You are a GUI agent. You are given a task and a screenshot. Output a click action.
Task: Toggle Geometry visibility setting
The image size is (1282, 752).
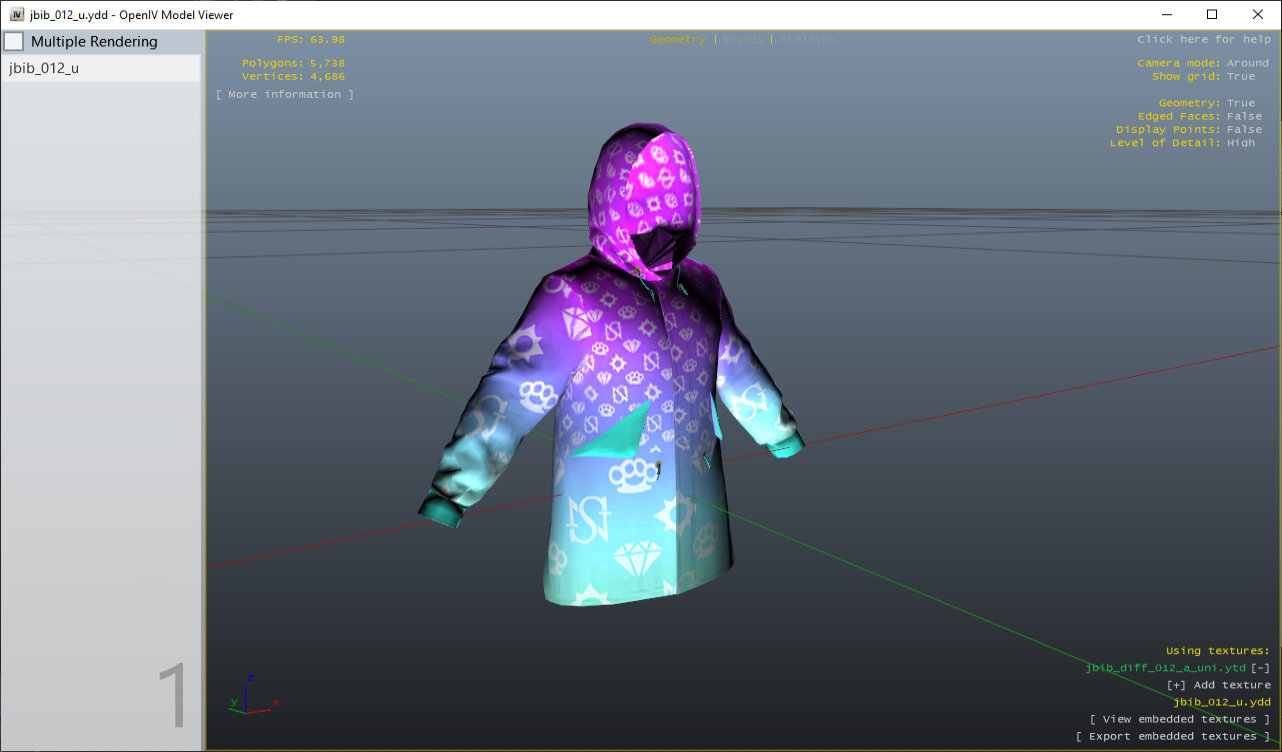(1240, 102)
